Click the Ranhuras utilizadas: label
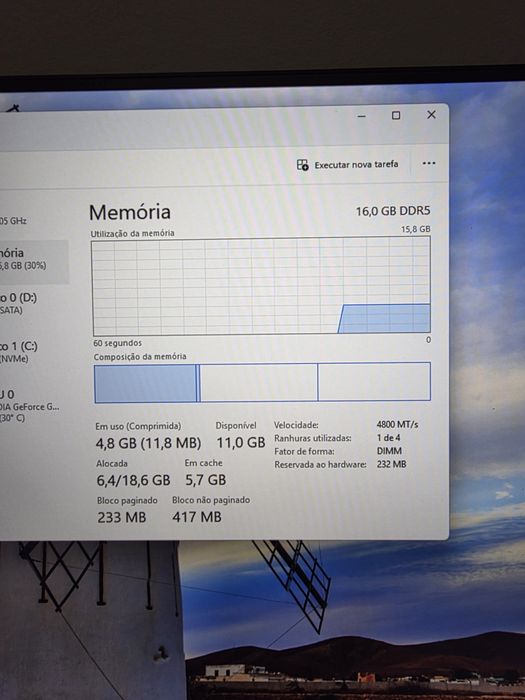The width and height of the screenshot is (525, 700). coord(312,438)
